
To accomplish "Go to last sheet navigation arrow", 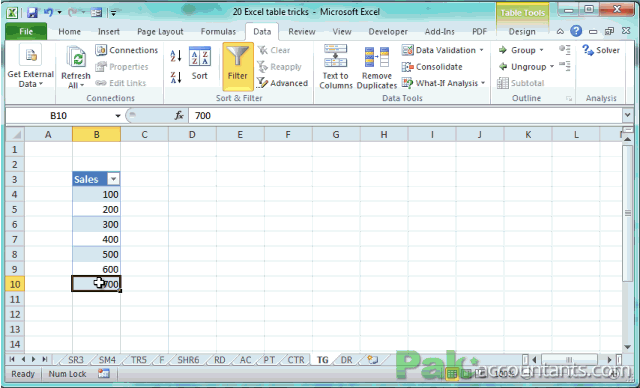I will click(45, 359).
